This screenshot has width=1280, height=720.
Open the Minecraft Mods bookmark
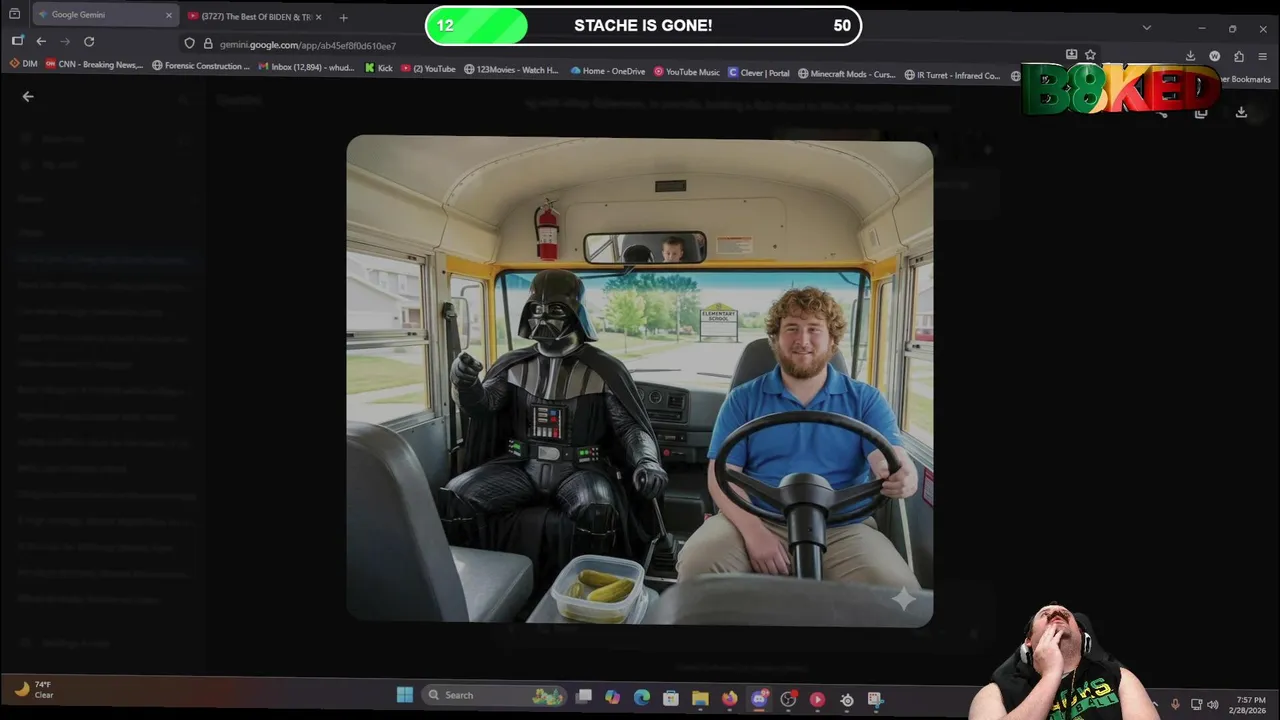pyautogui.click(x=847, y=74)
